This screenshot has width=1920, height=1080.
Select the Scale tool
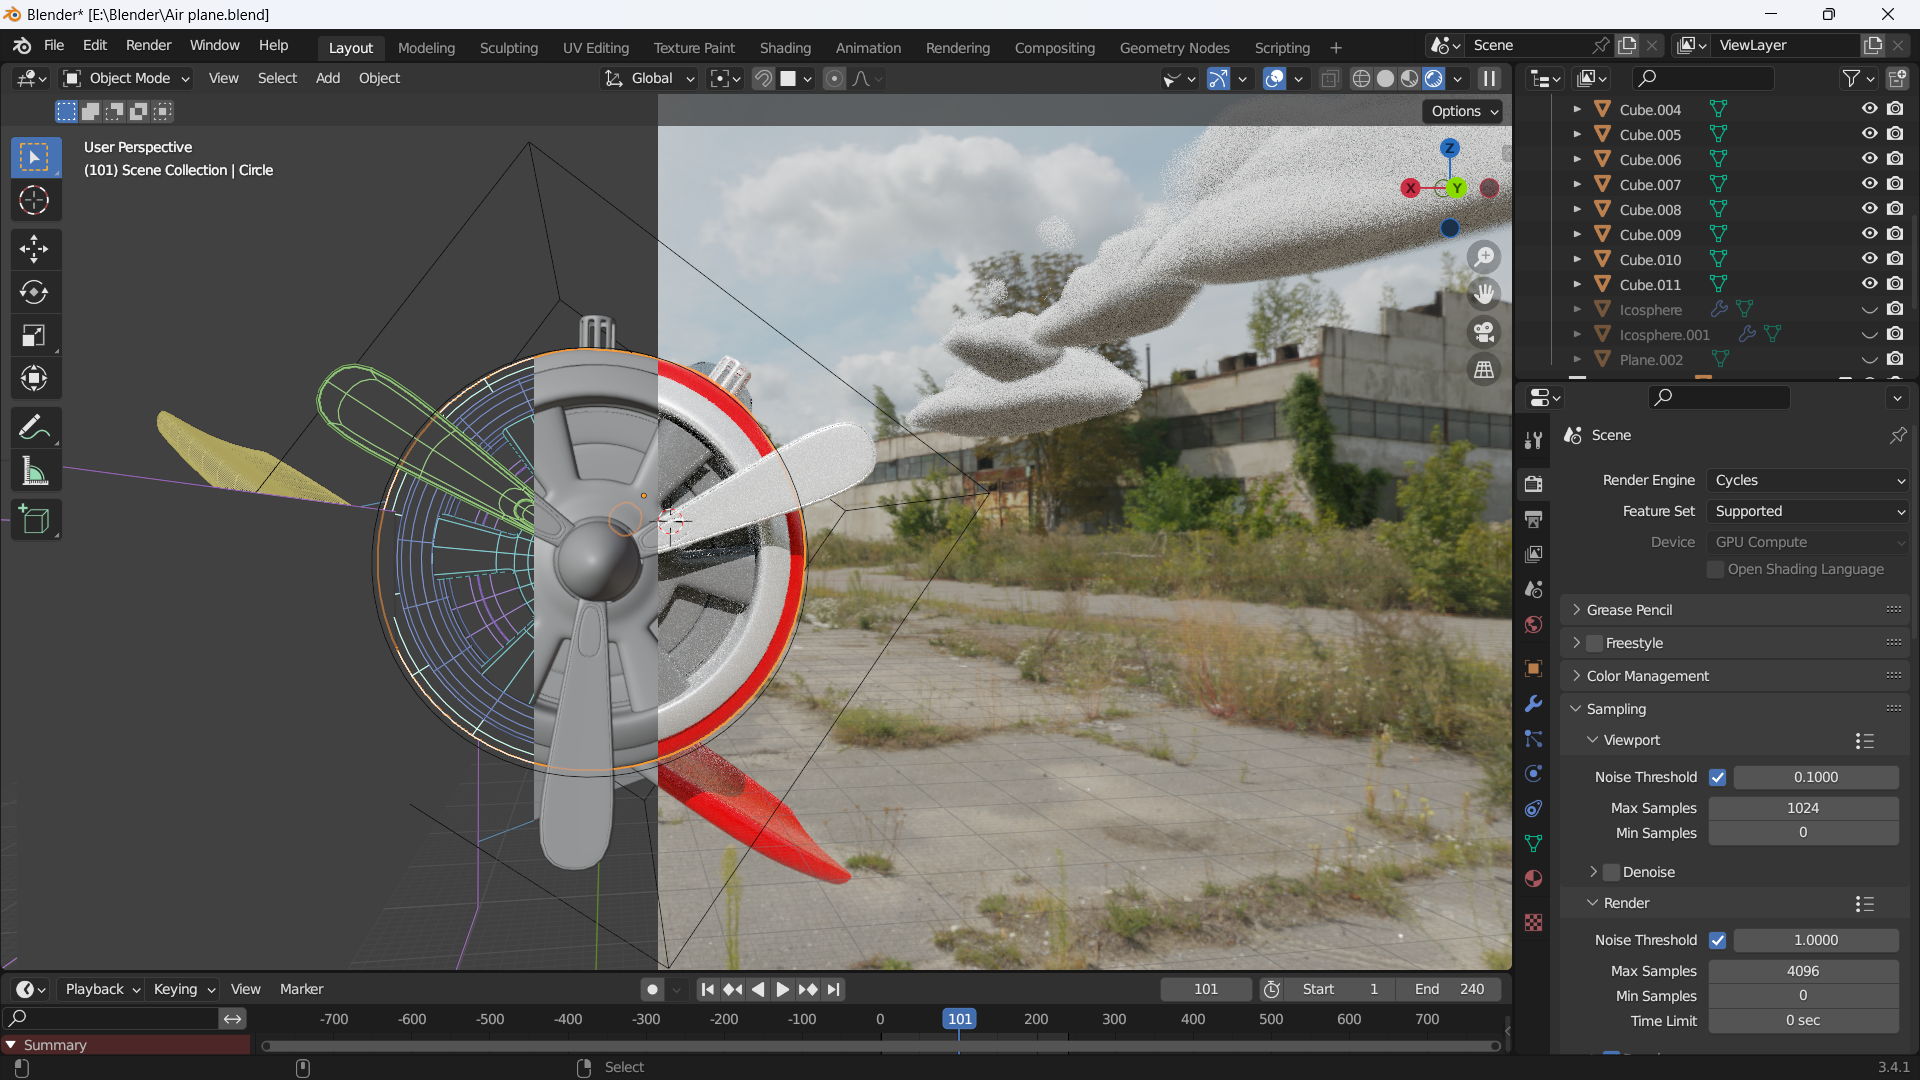tap(34, 335)
